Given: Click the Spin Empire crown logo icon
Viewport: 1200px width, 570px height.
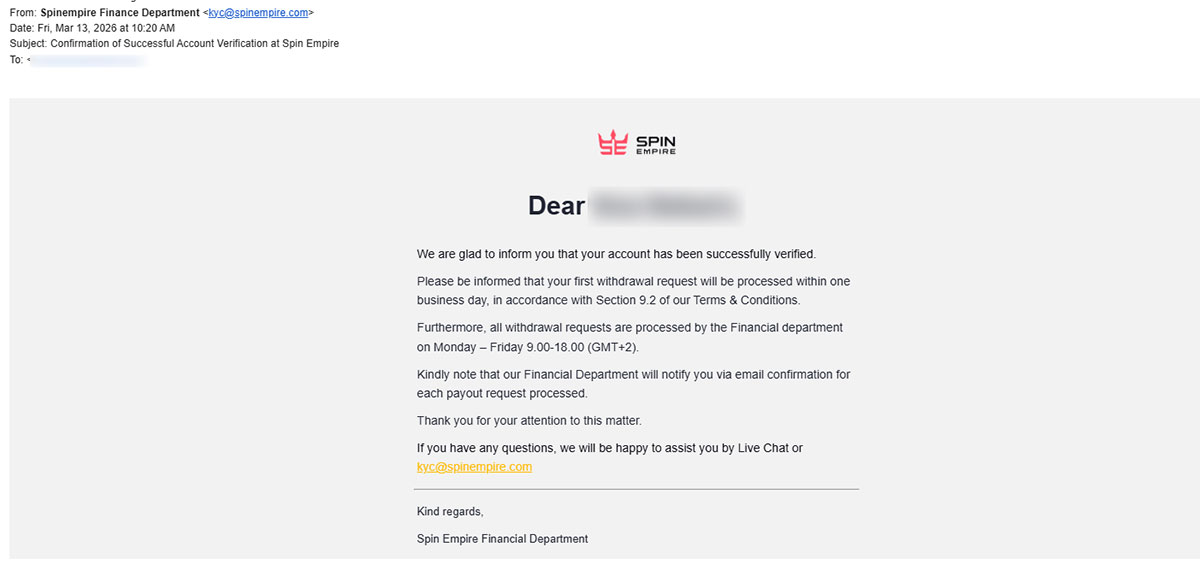Looking at the screenshot, I should coord(612,144).
